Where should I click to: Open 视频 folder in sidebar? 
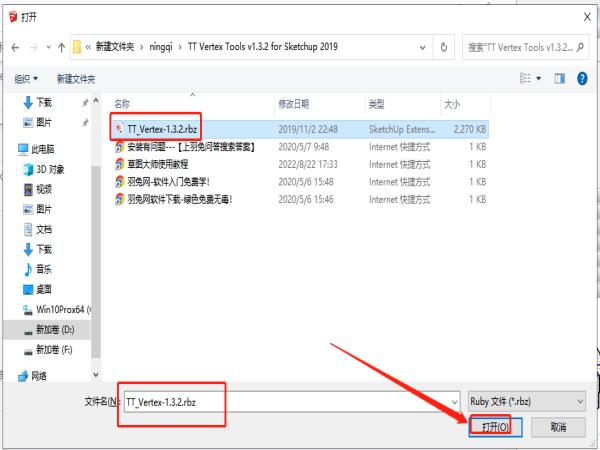coord(38,189)
